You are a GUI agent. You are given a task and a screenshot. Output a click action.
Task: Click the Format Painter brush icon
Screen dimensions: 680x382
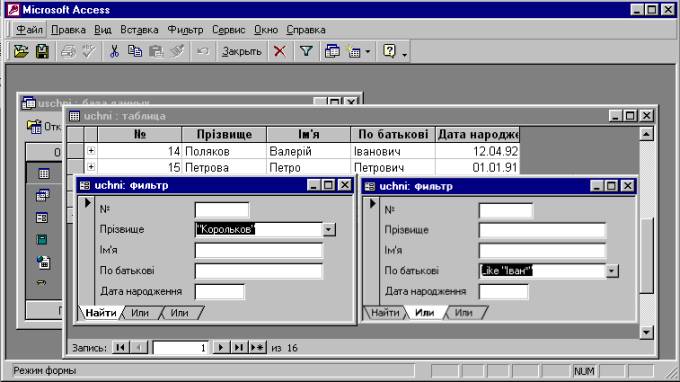point(177,51)
